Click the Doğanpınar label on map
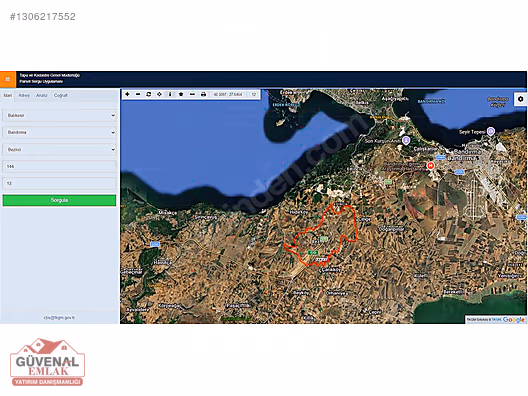The width and height of the screenshot is (528, 396). tap(391, 229)
